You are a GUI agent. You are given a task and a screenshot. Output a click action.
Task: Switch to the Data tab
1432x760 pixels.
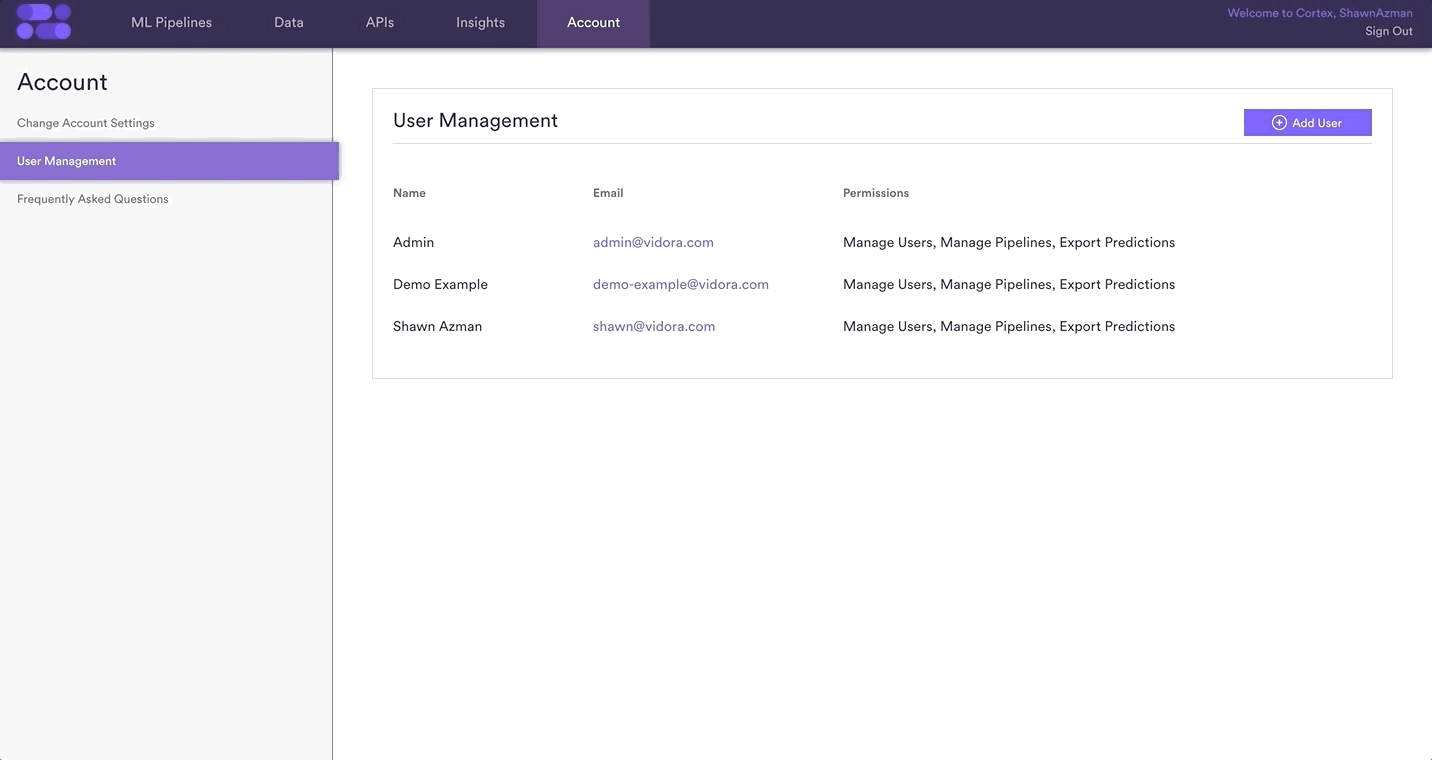(x=289, y=23)
